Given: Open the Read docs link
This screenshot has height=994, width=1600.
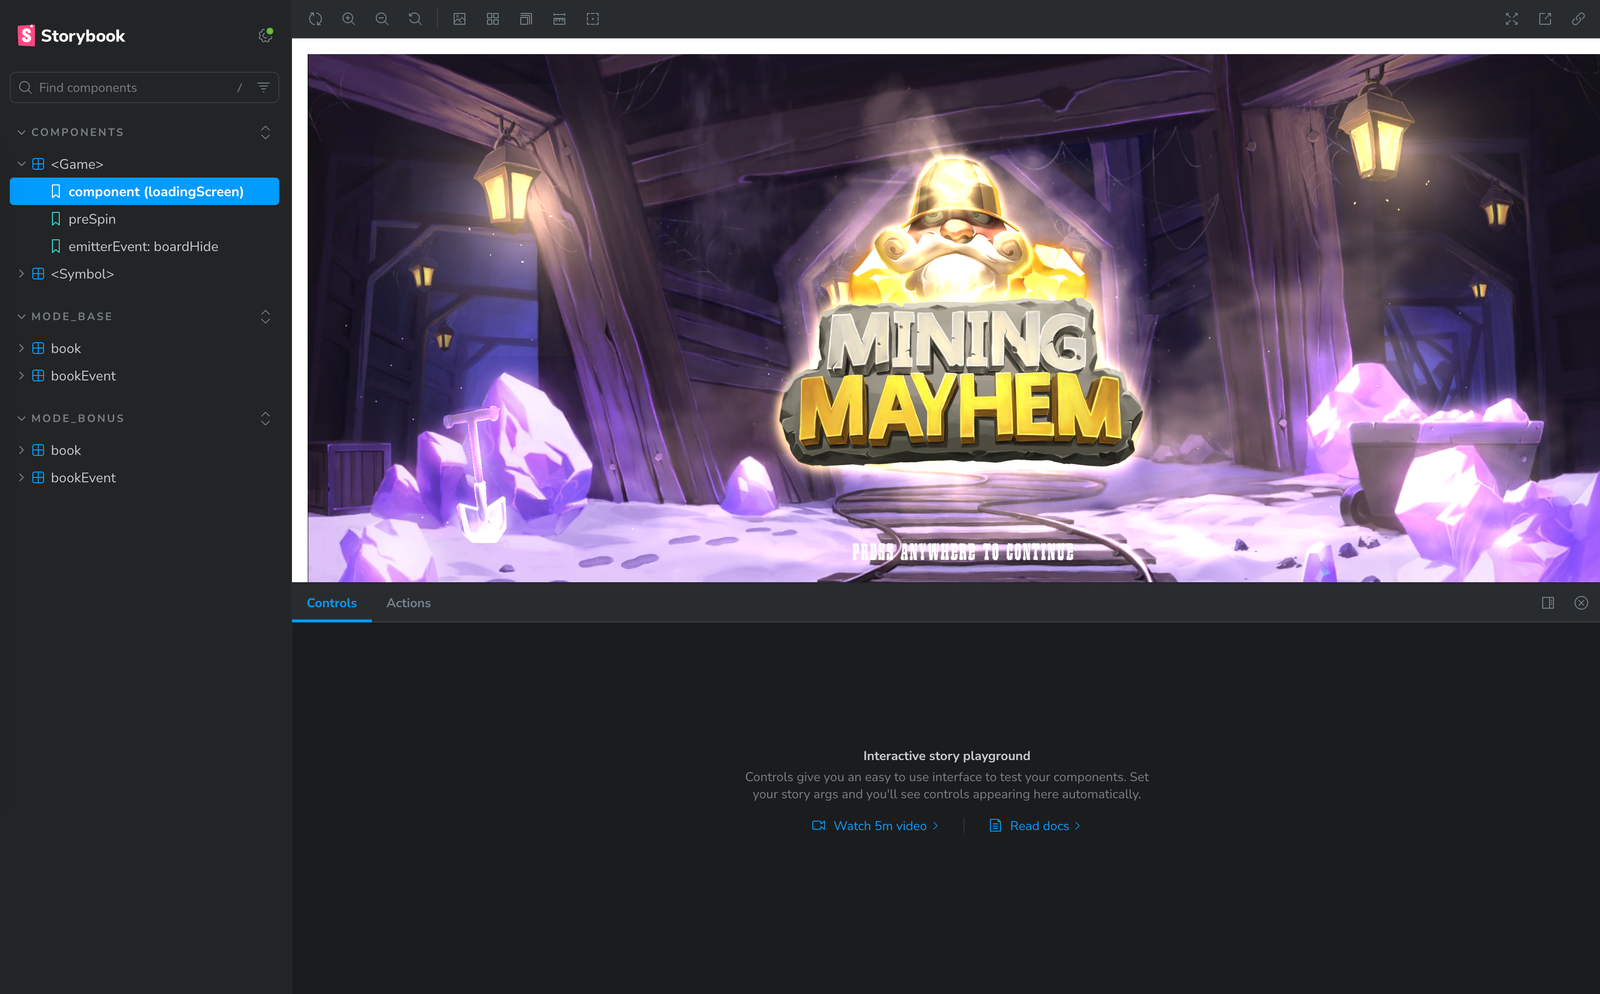Looking at the screenshot, I should [1035, 826].
